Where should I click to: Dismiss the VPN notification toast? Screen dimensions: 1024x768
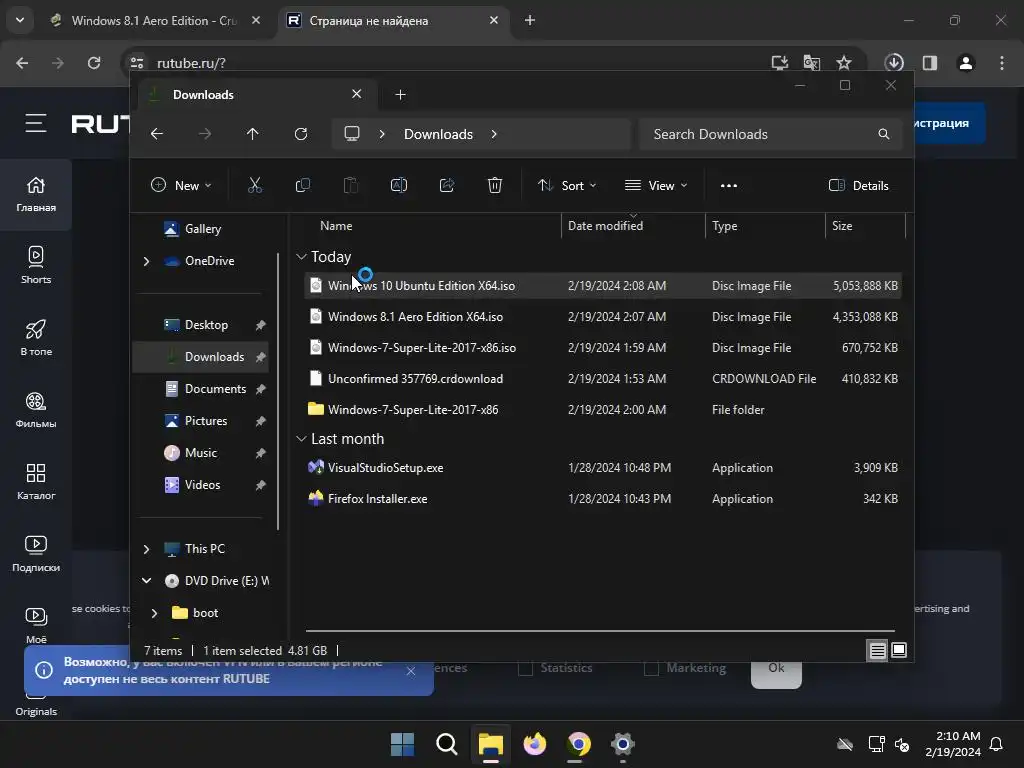(x=410, y=671)
